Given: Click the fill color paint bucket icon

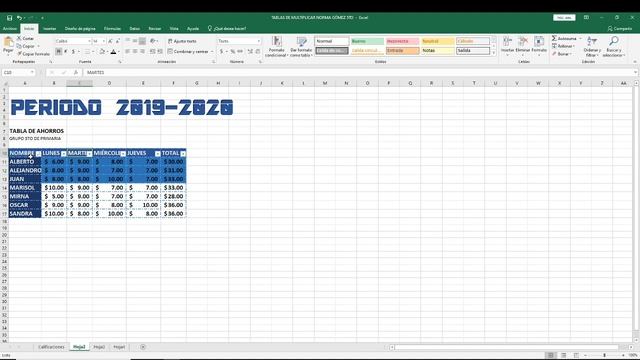Looking at the screenshot, I should click(102, 52).
